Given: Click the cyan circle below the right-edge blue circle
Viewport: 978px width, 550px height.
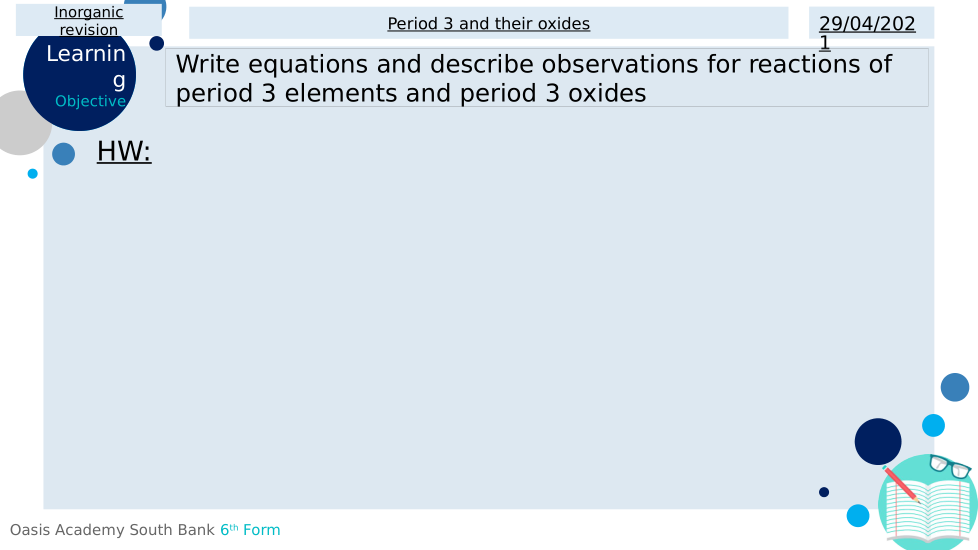Looking at the screenshot, I should 933,425.
